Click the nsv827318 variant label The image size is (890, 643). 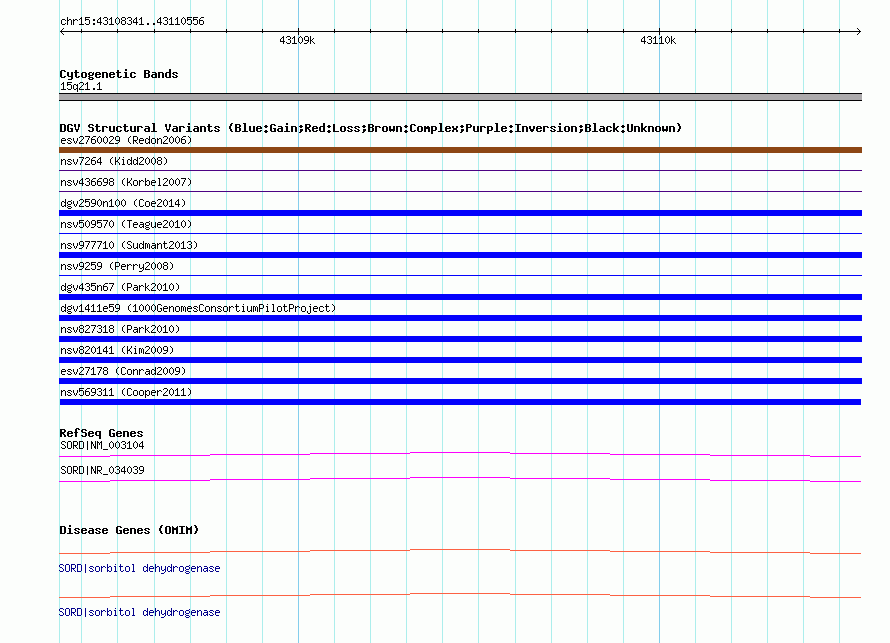pos(120,329)
